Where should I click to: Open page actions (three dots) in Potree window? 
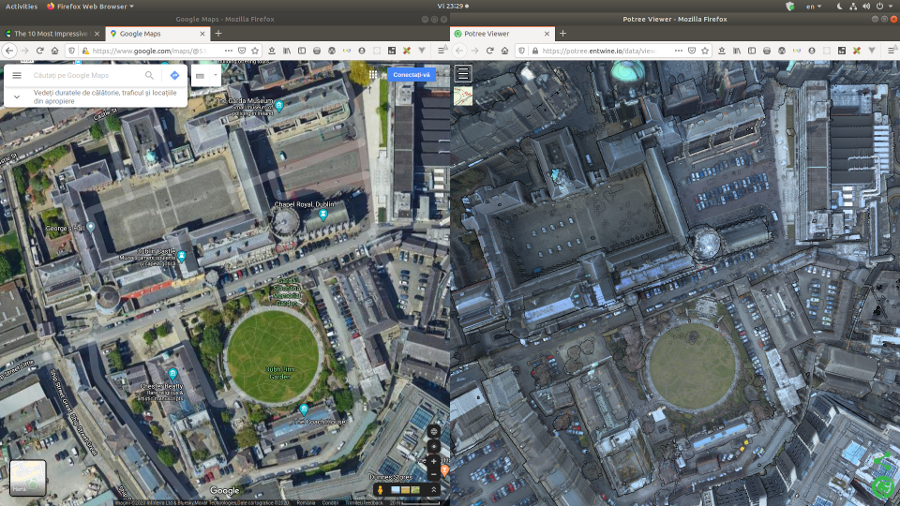(678, 50)
